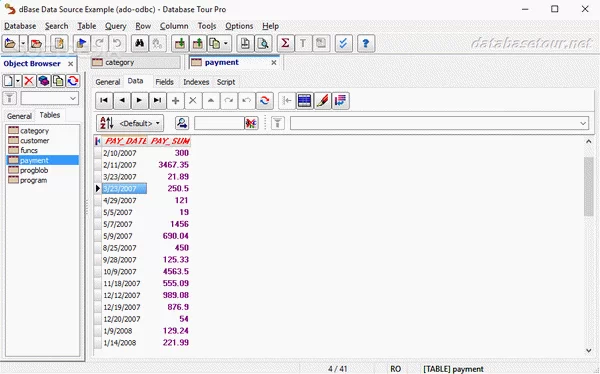Viewport: 600px width, 374px height.
Task: Go to next record button
Action: pyautogui.click(x=139, y=100)
